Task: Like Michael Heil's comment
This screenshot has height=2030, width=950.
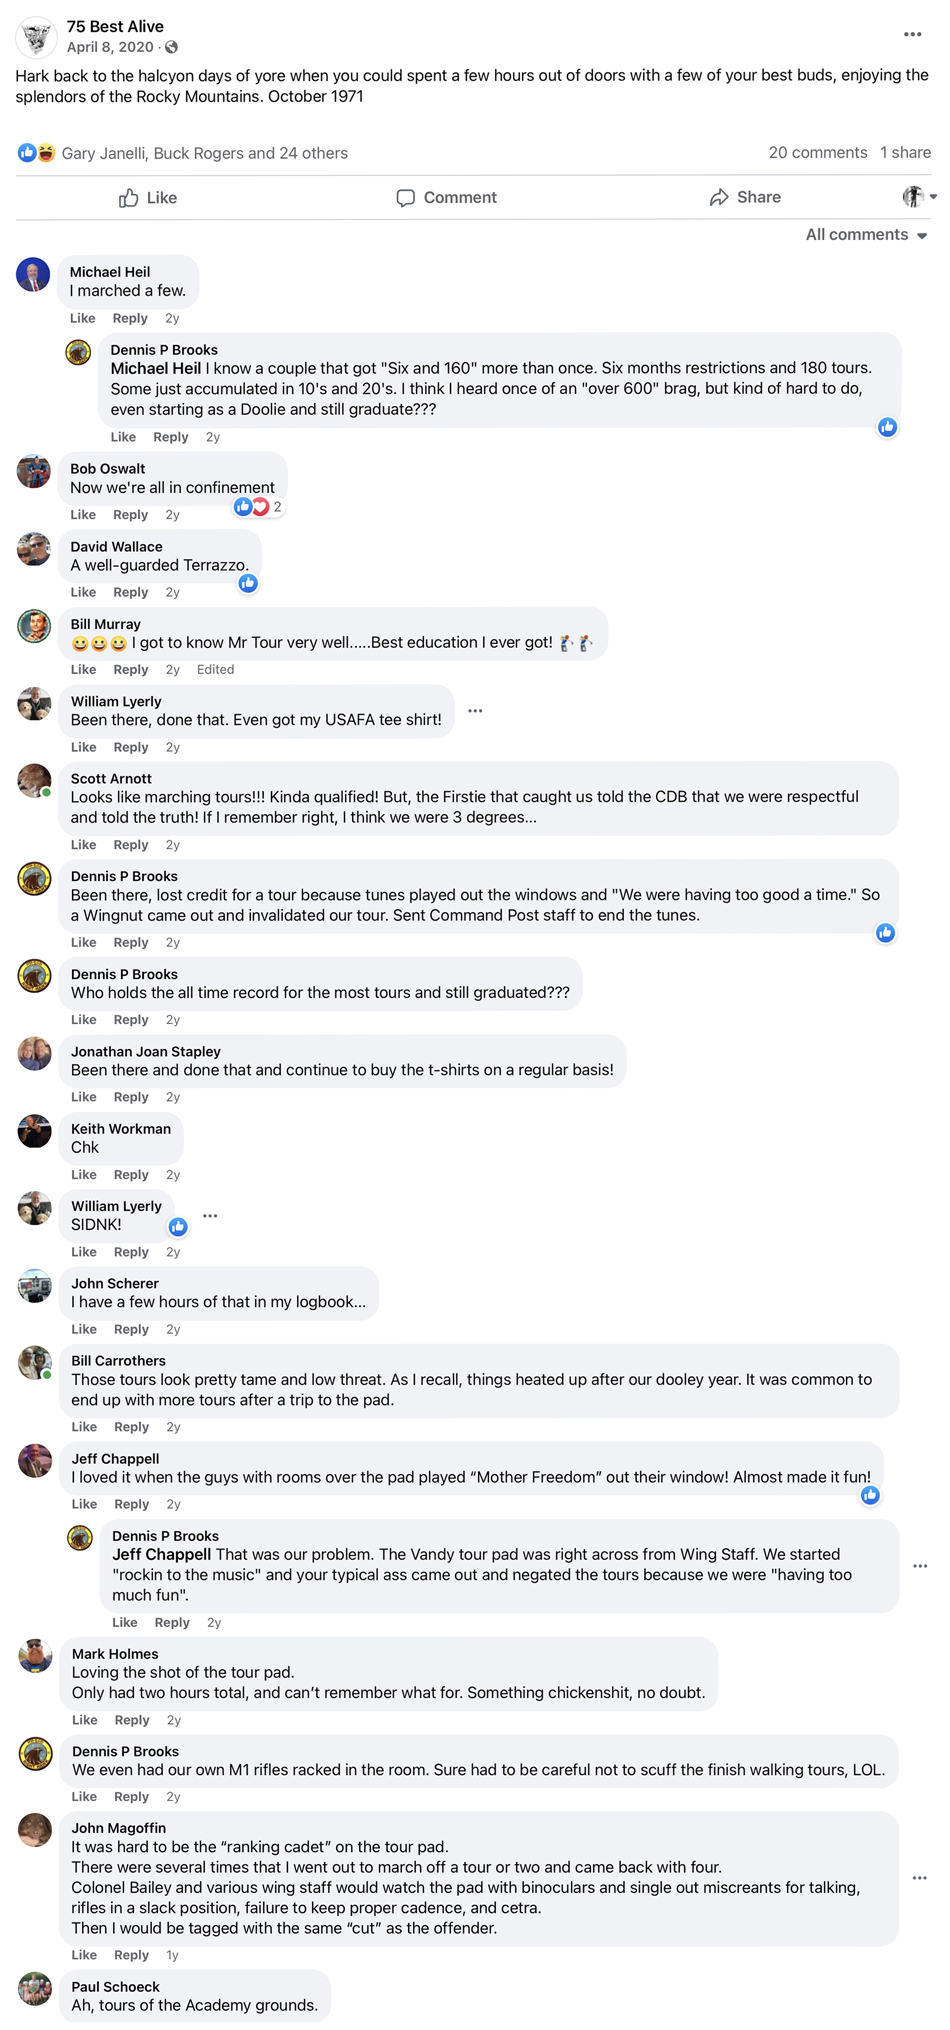Action: 83,318
